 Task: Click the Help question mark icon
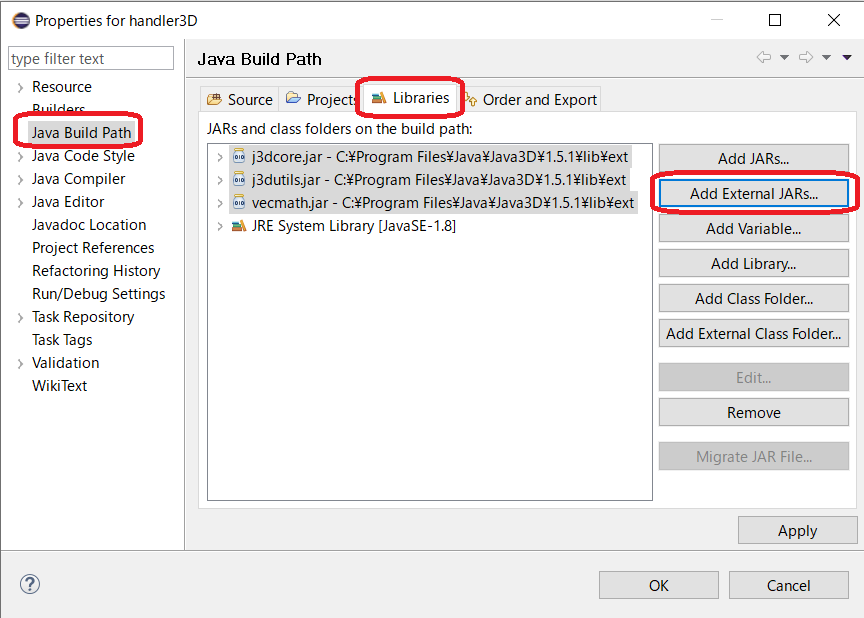(x=29, y=584)
